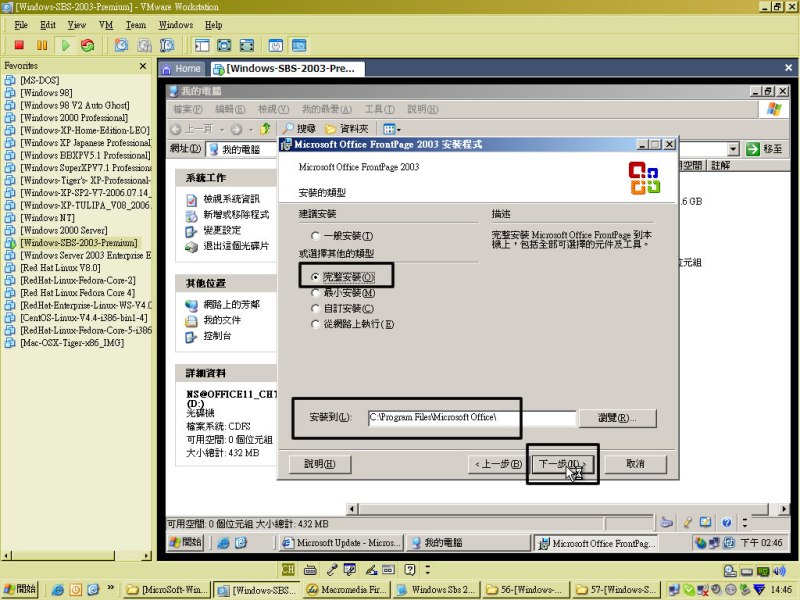
Task: Click the 搜尋 search toolbar button
Action: [300, 129]
